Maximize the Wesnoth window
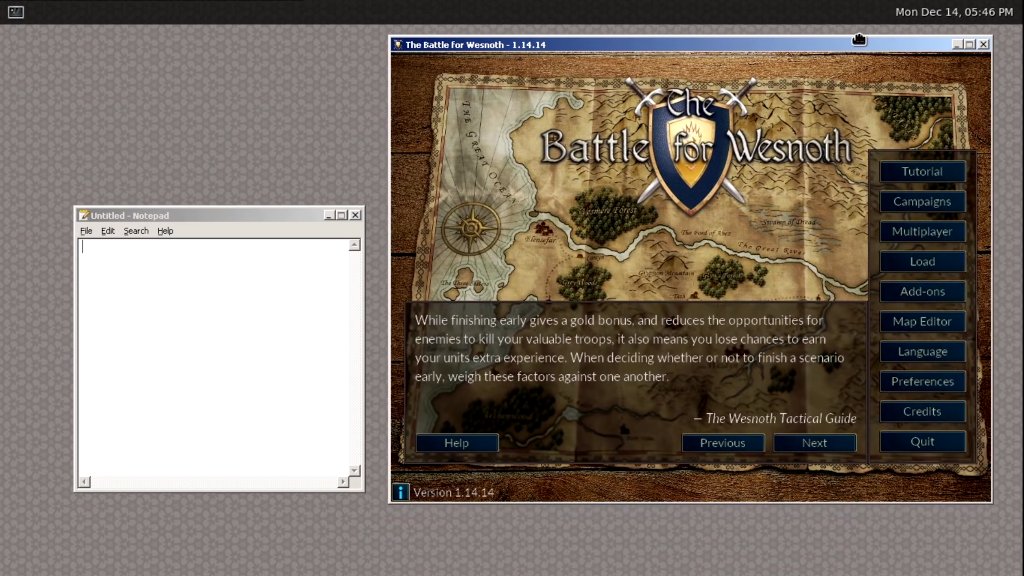The width and height of the screenshot is (1024, 576). point(970,44)
